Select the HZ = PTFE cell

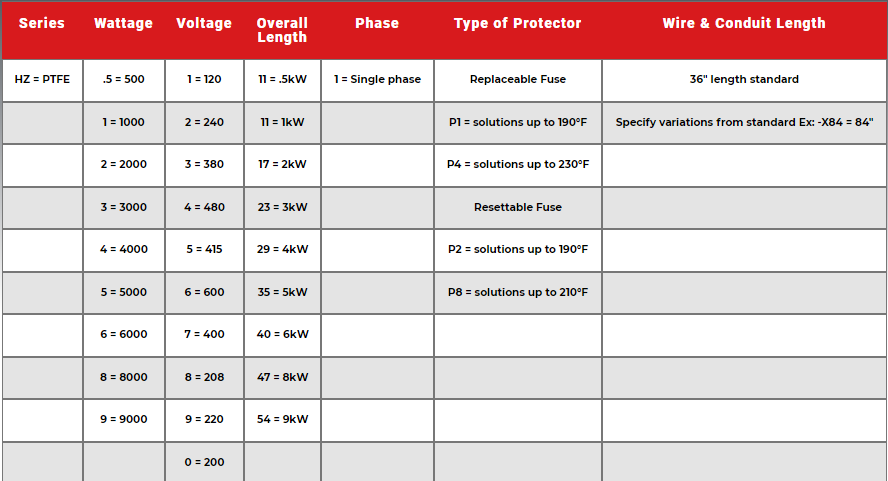[x=42, y=79]
